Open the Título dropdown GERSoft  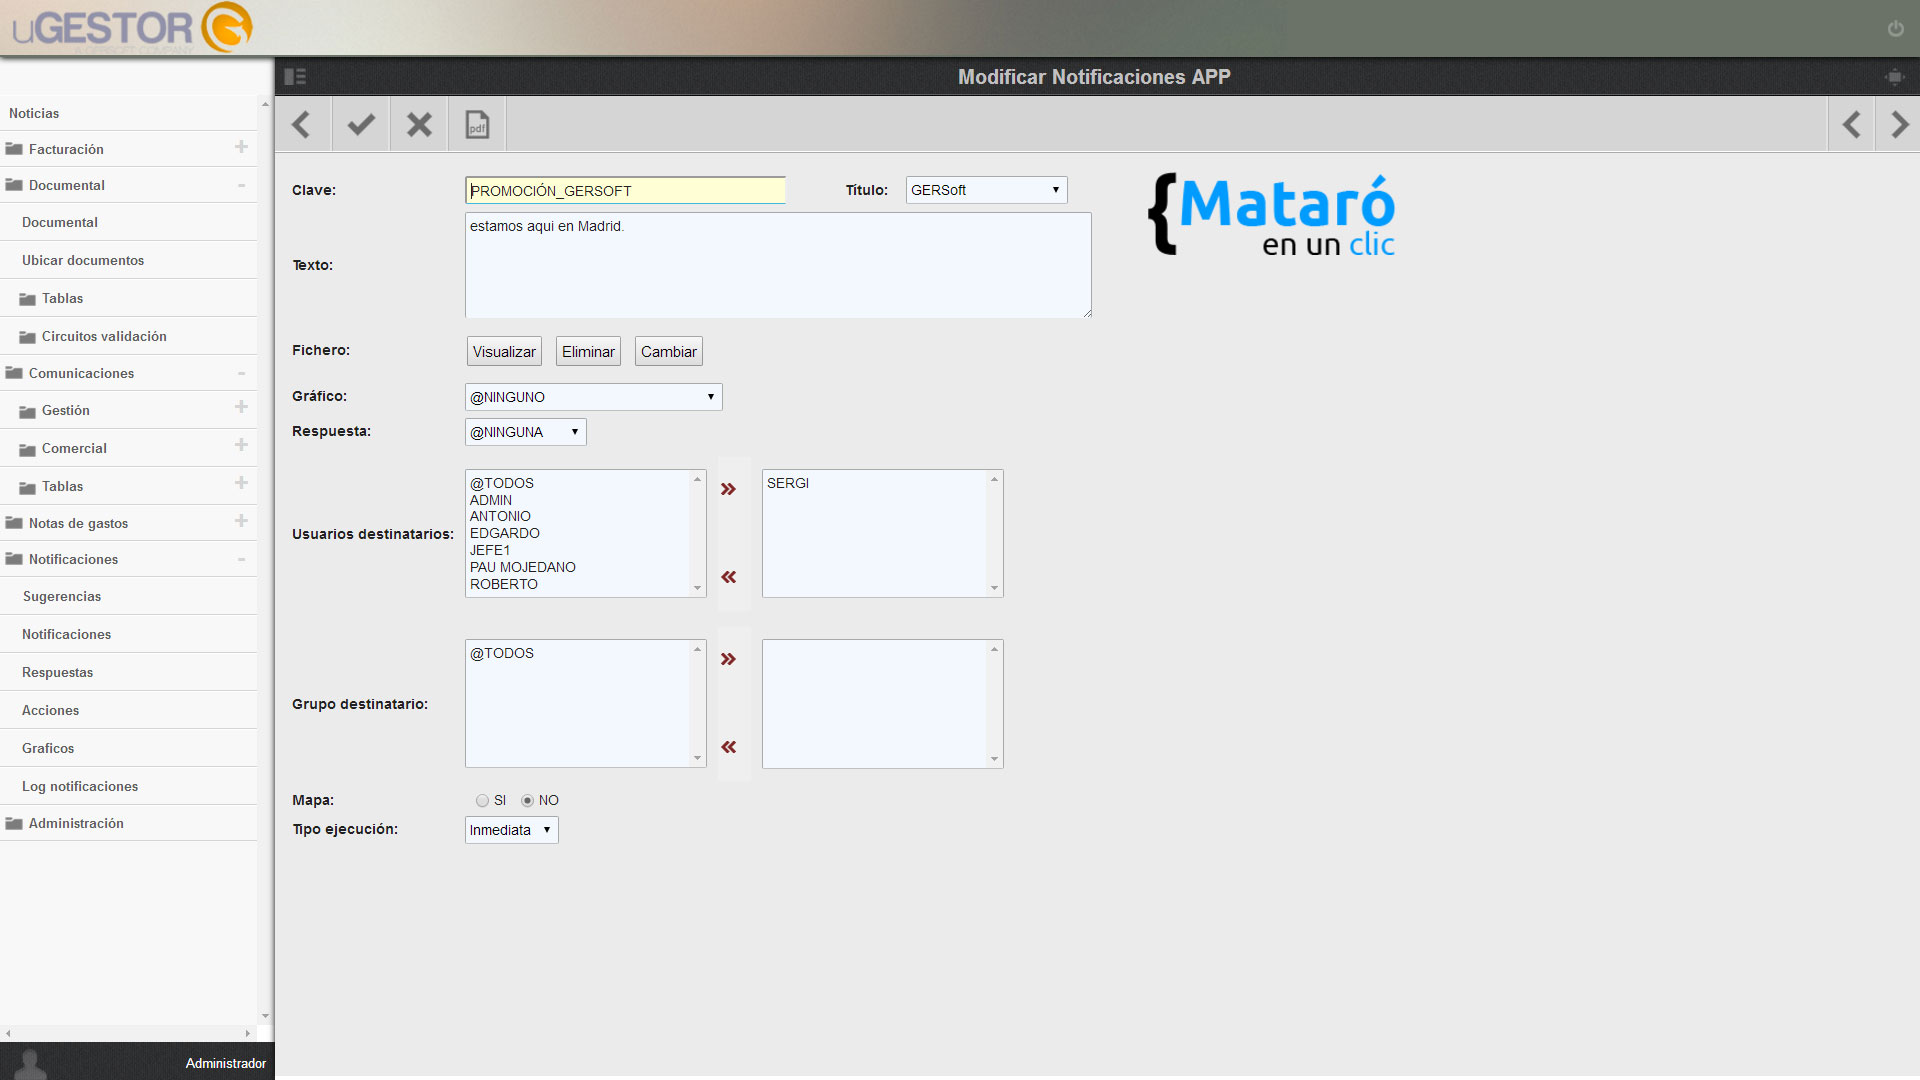click(986, 190)
